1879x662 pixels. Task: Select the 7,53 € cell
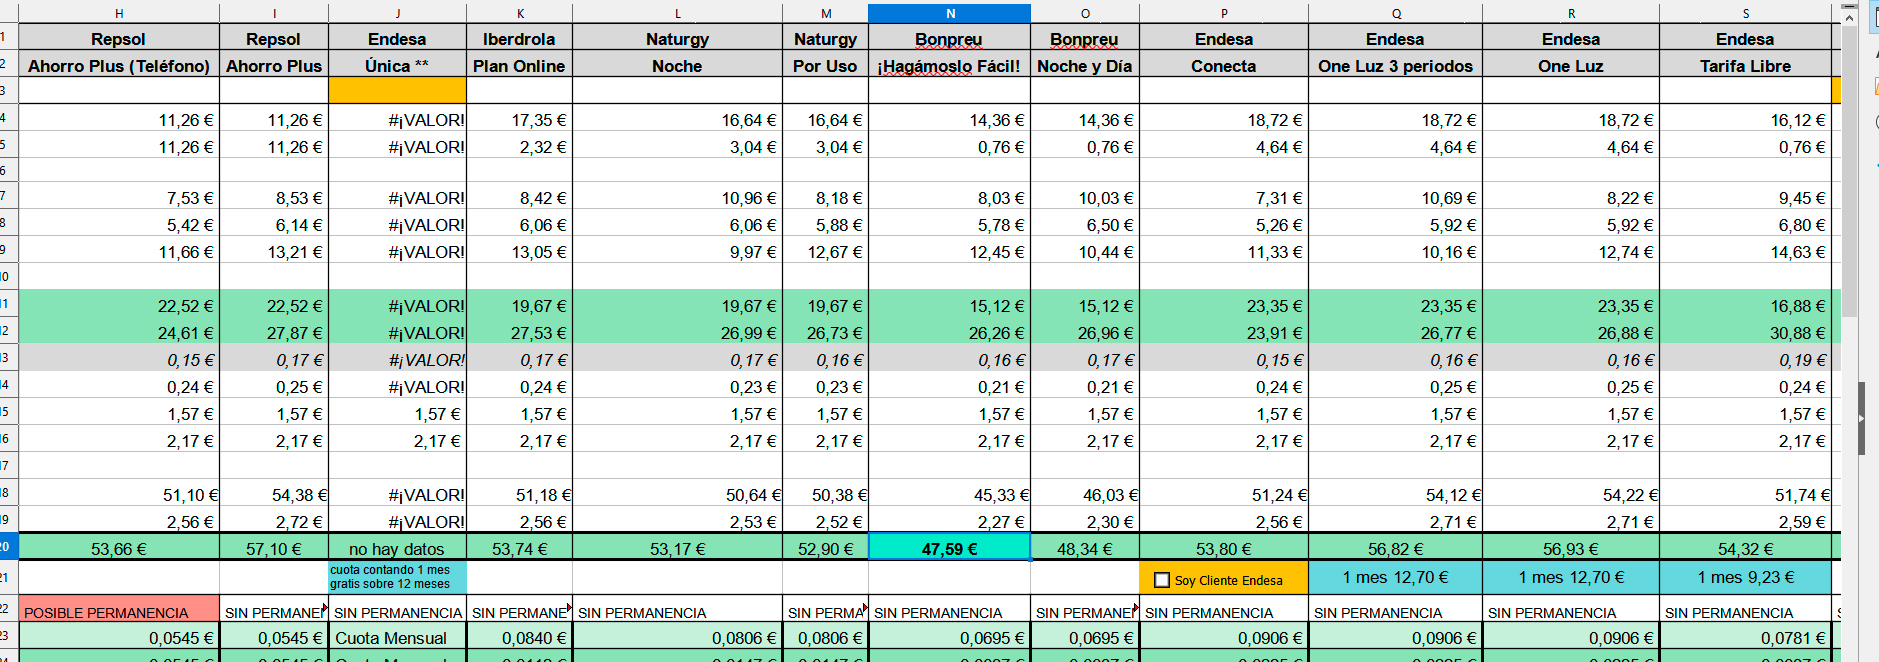pyautogui.click(x=119, y=198)
